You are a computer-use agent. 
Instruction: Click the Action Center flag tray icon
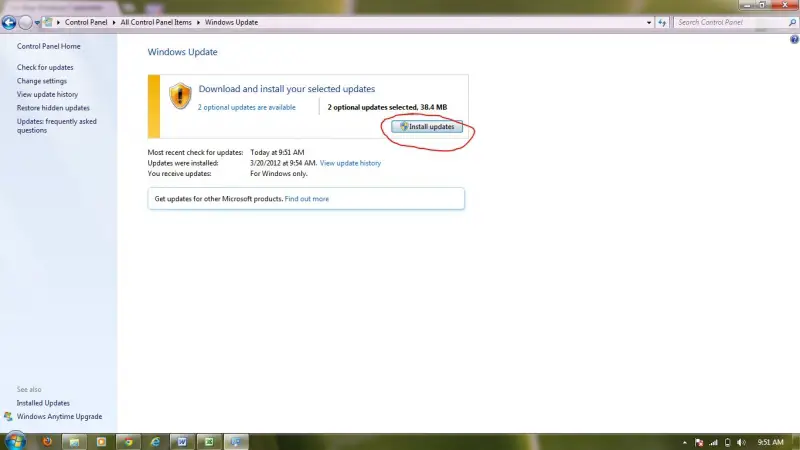click(x=699, y=442)
